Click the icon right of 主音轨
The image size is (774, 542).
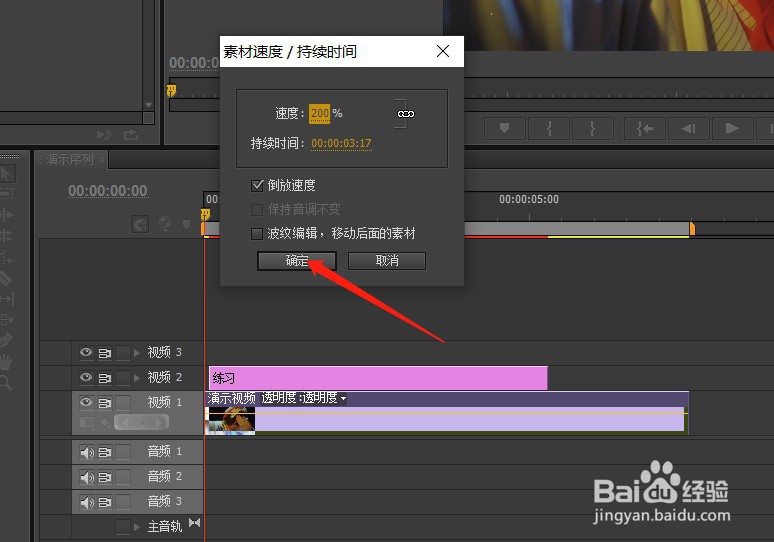coord(194,522)
